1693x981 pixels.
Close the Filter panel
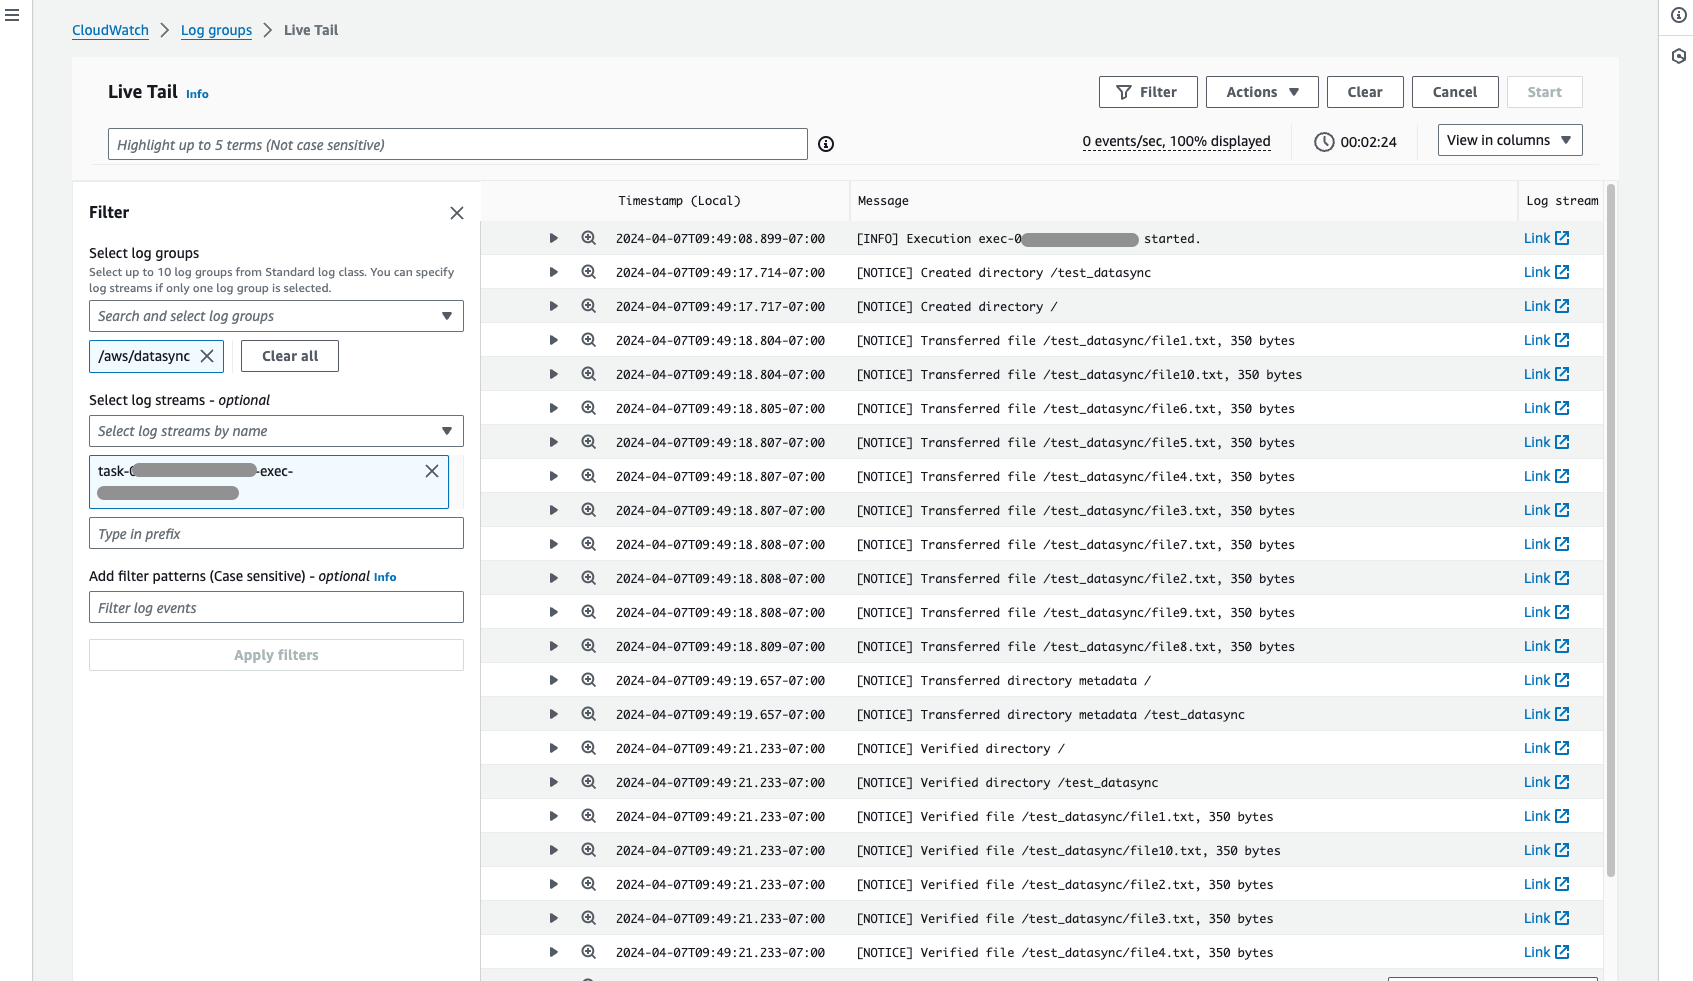point(457,213)
